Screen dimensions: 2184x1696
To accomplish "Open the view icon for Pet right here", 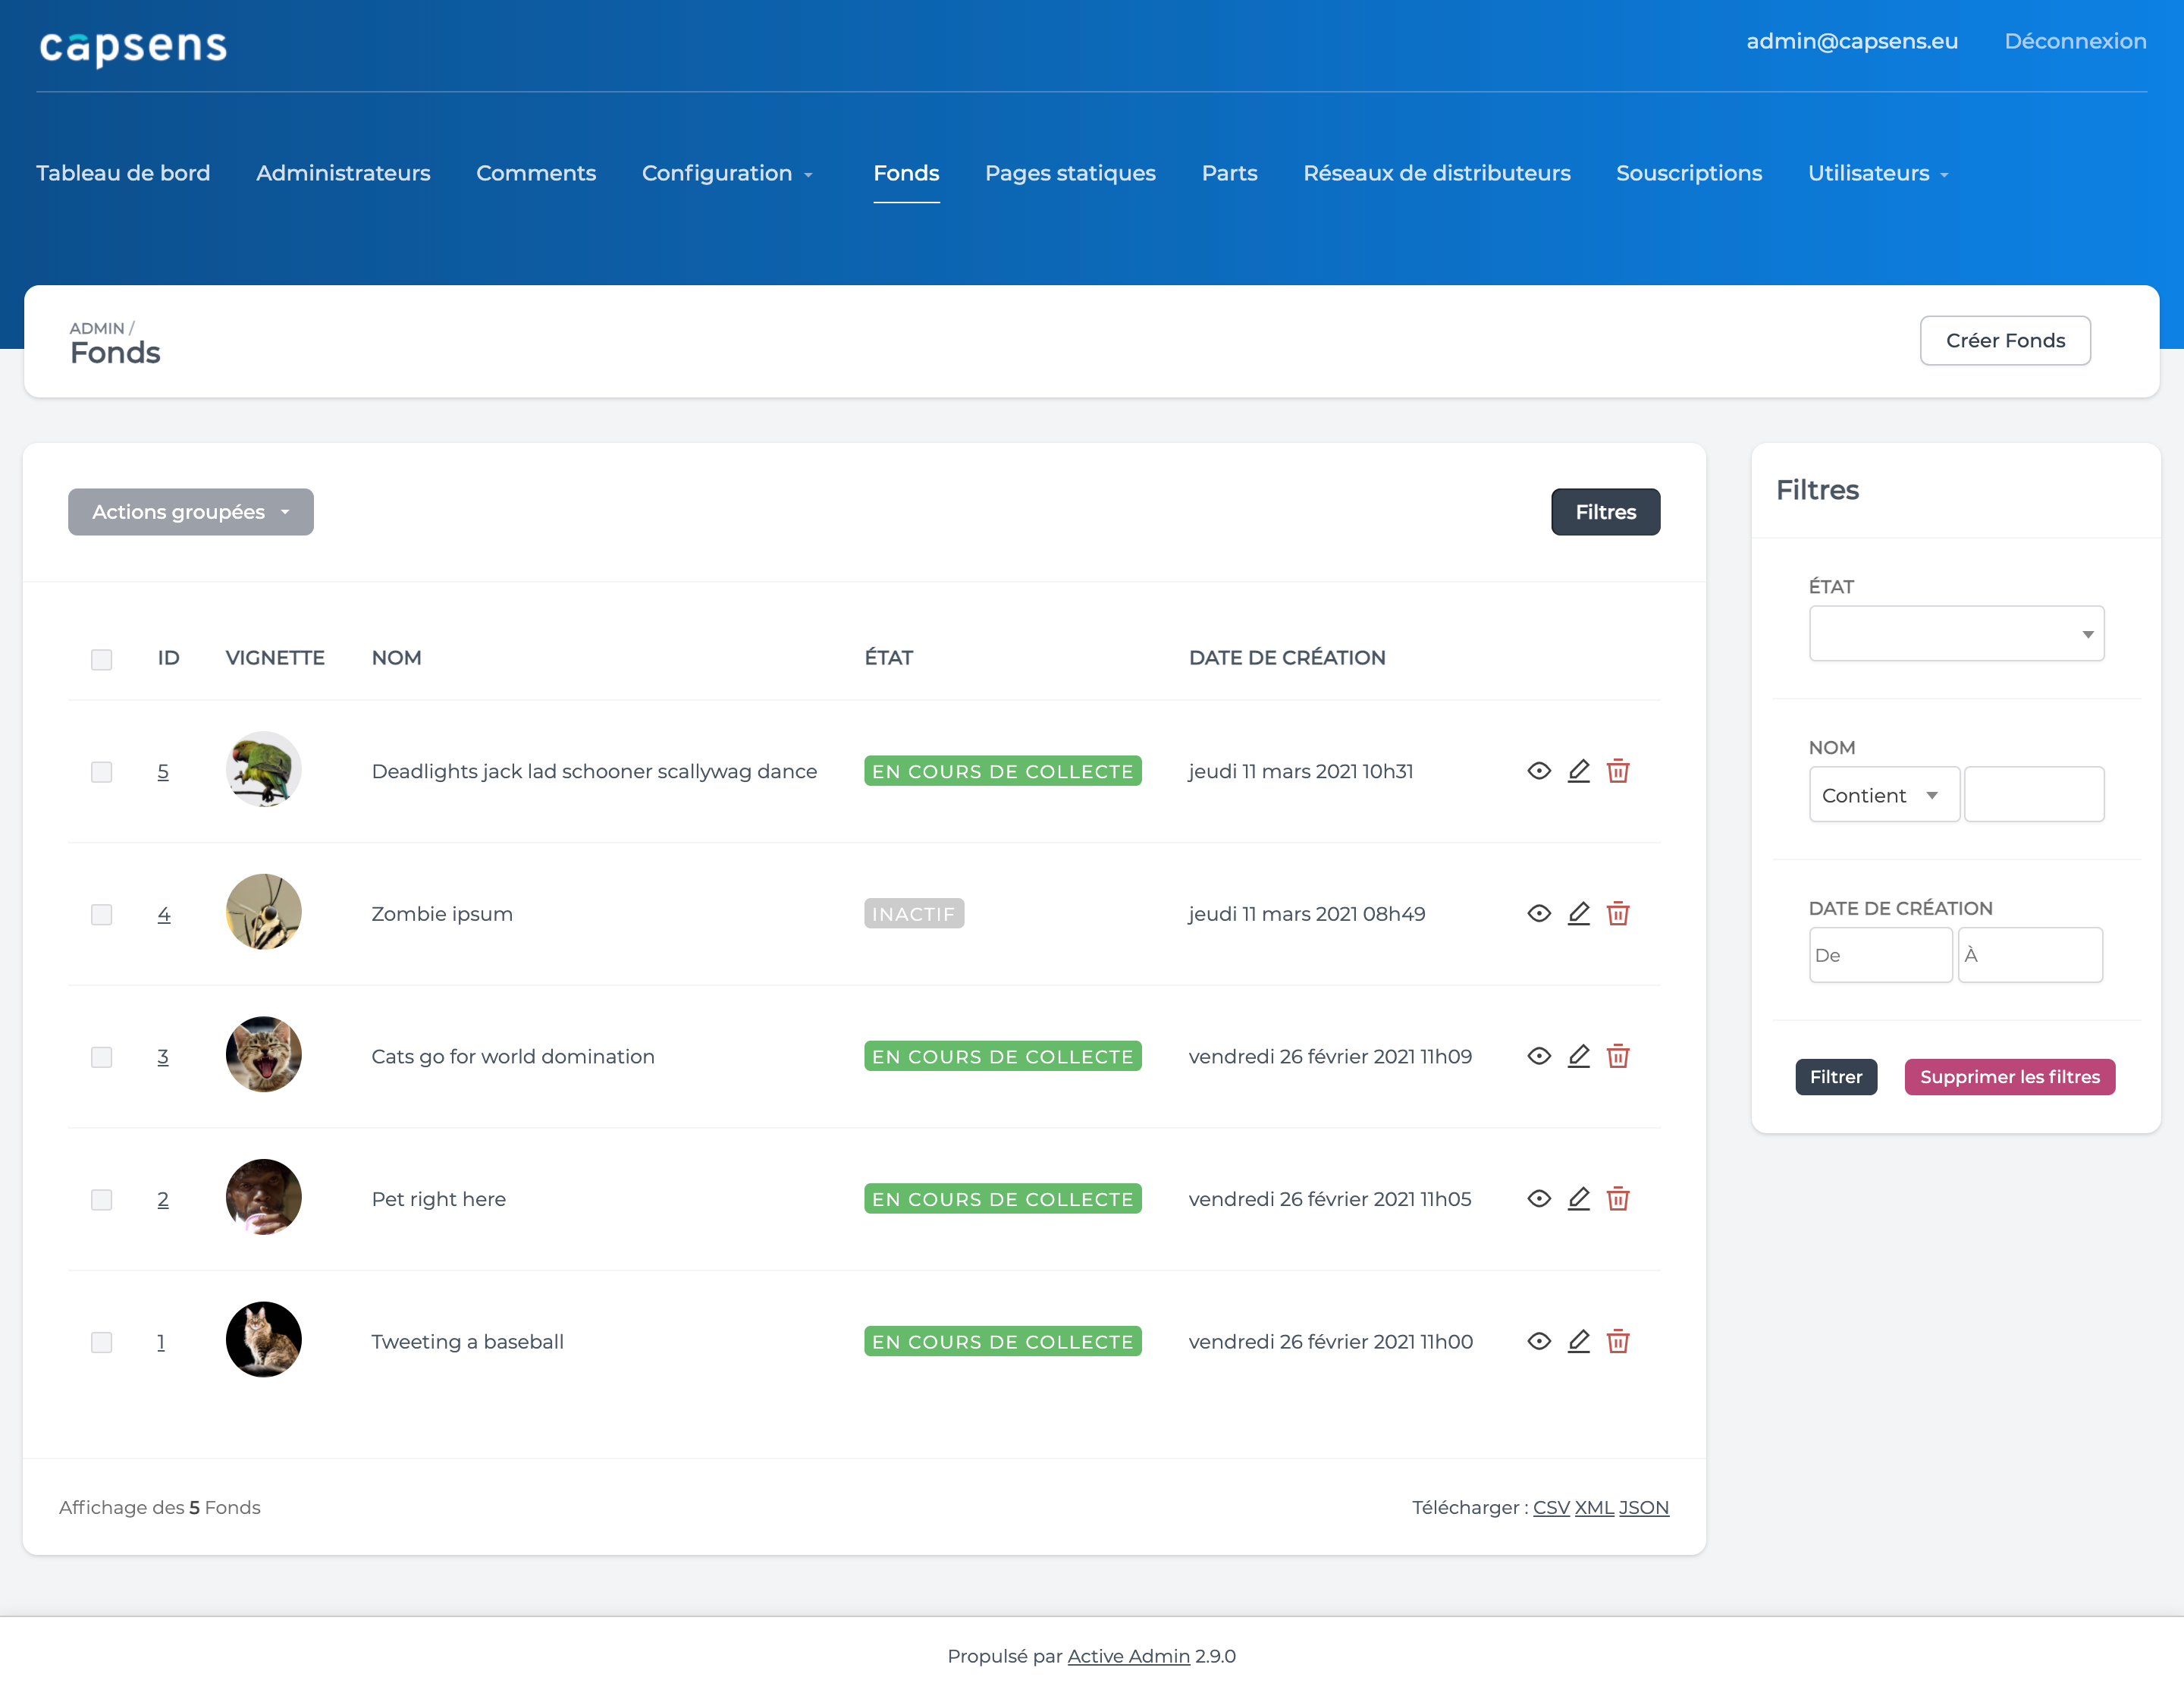I will (1539, 1199).
